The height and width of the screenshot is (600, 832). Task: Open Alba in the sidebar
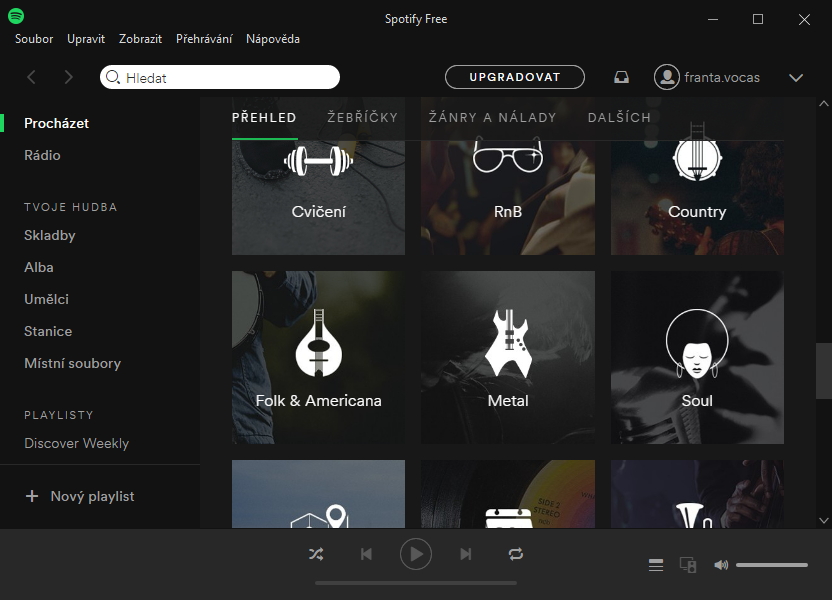click(39, 267)
